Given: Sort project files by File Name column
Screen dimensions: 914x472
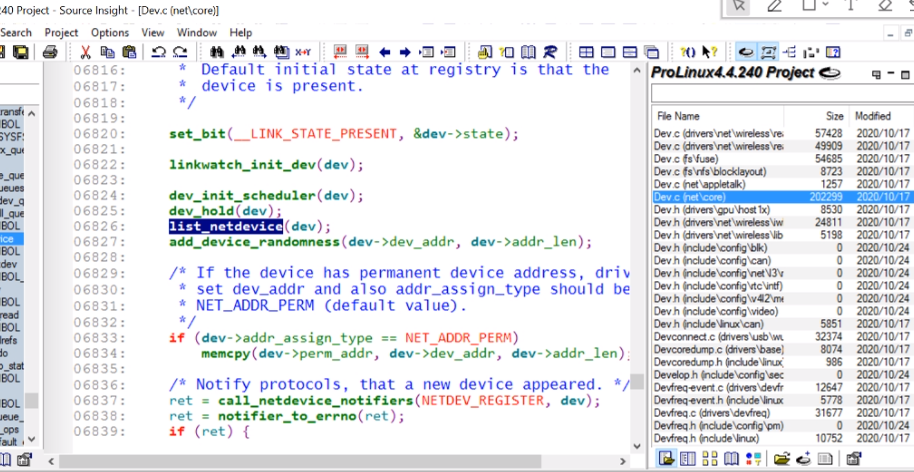Looking at the screenshot, I should tap(717, 116).
